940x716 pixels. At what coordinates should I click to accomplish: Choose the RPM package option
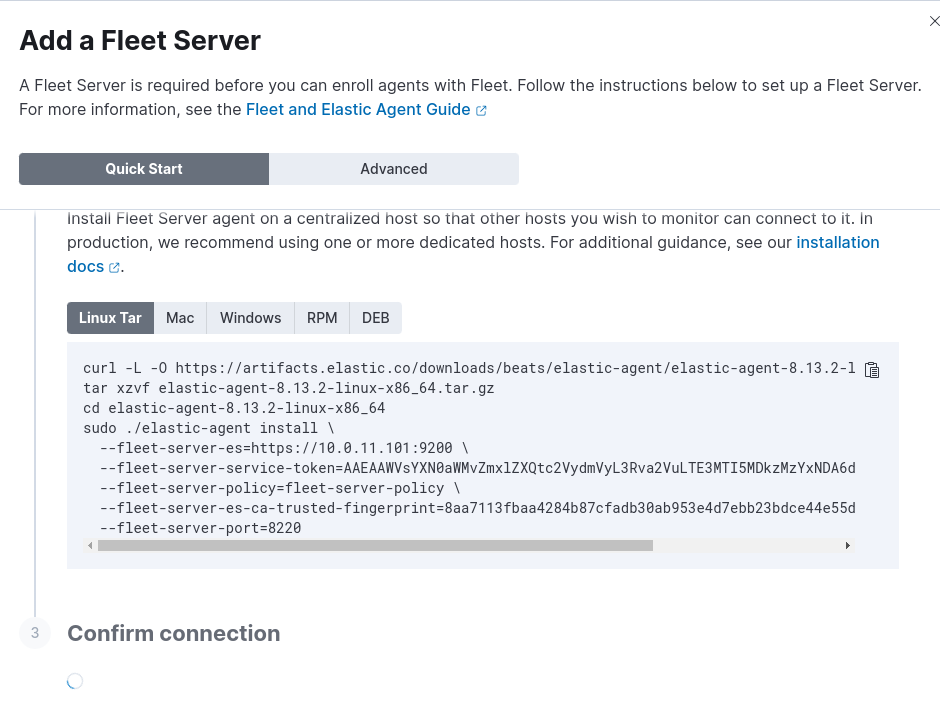[322, 318]
